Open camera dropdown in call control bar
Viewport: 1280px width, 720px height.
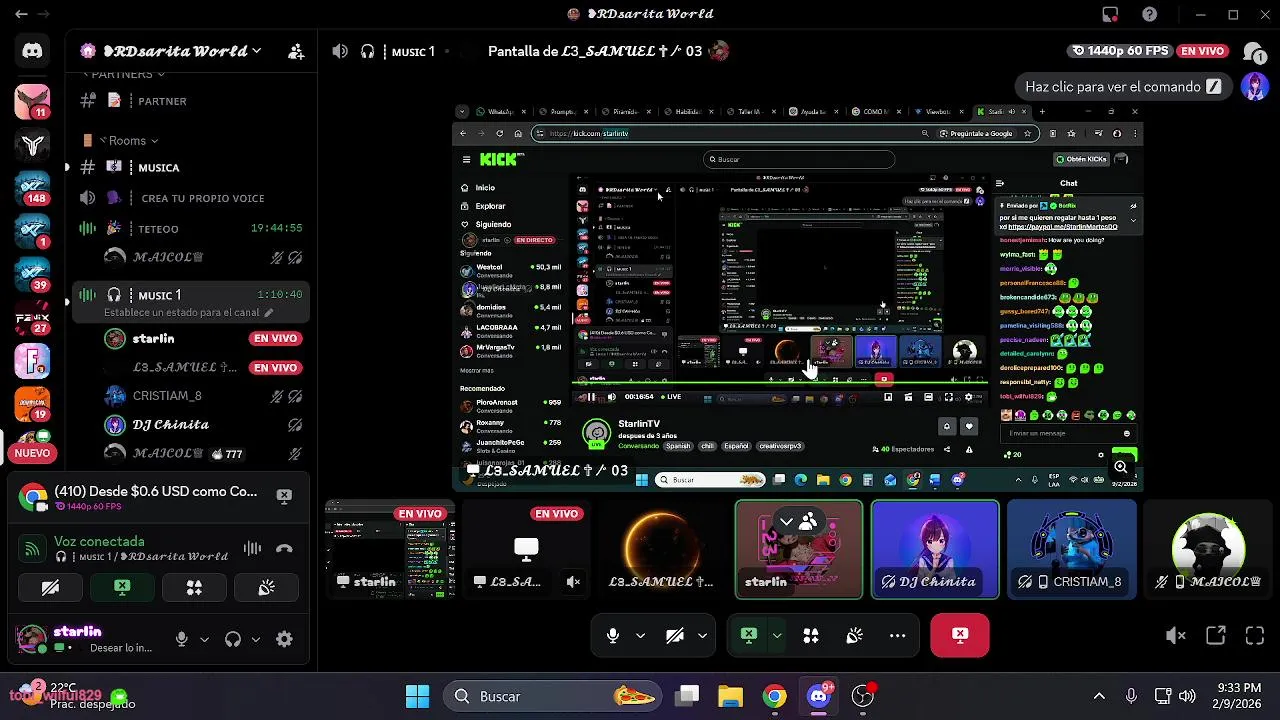point(702,635)
